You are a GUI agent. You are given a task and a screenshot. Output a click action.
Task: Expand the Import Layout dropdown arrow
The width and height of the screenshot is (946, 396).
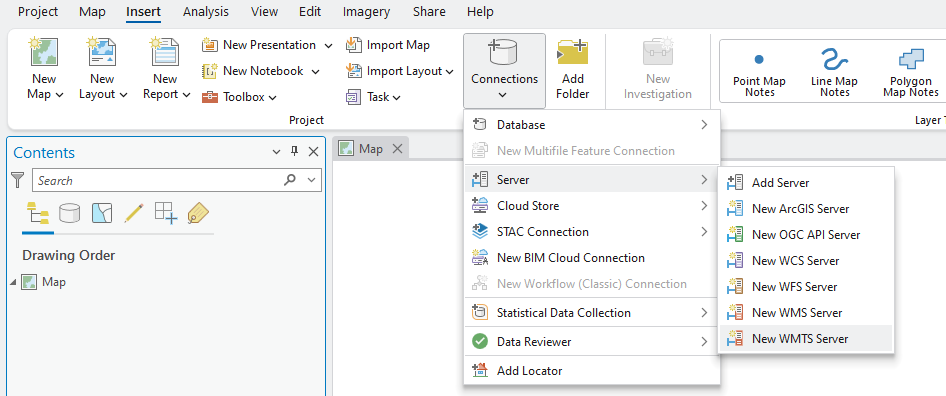pyautogui.click(x=449, y=72)
